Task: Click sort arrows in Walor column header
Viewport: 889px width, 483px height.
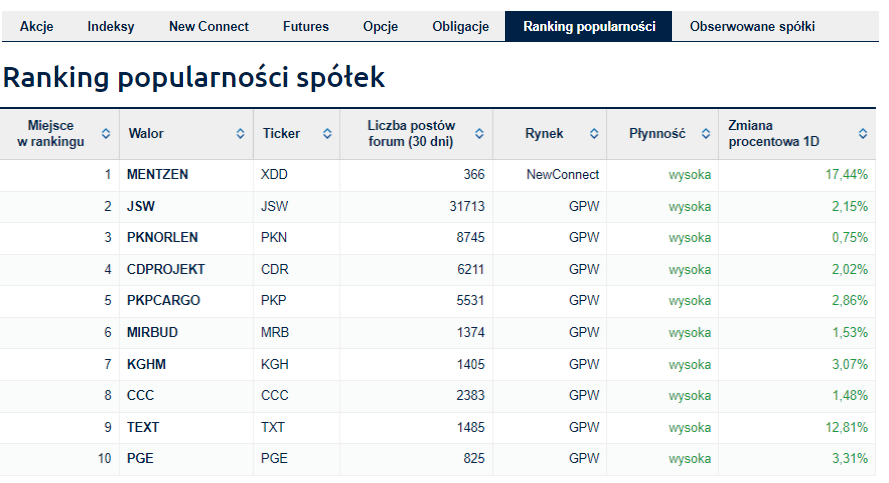Action: [x=240, y=134]
